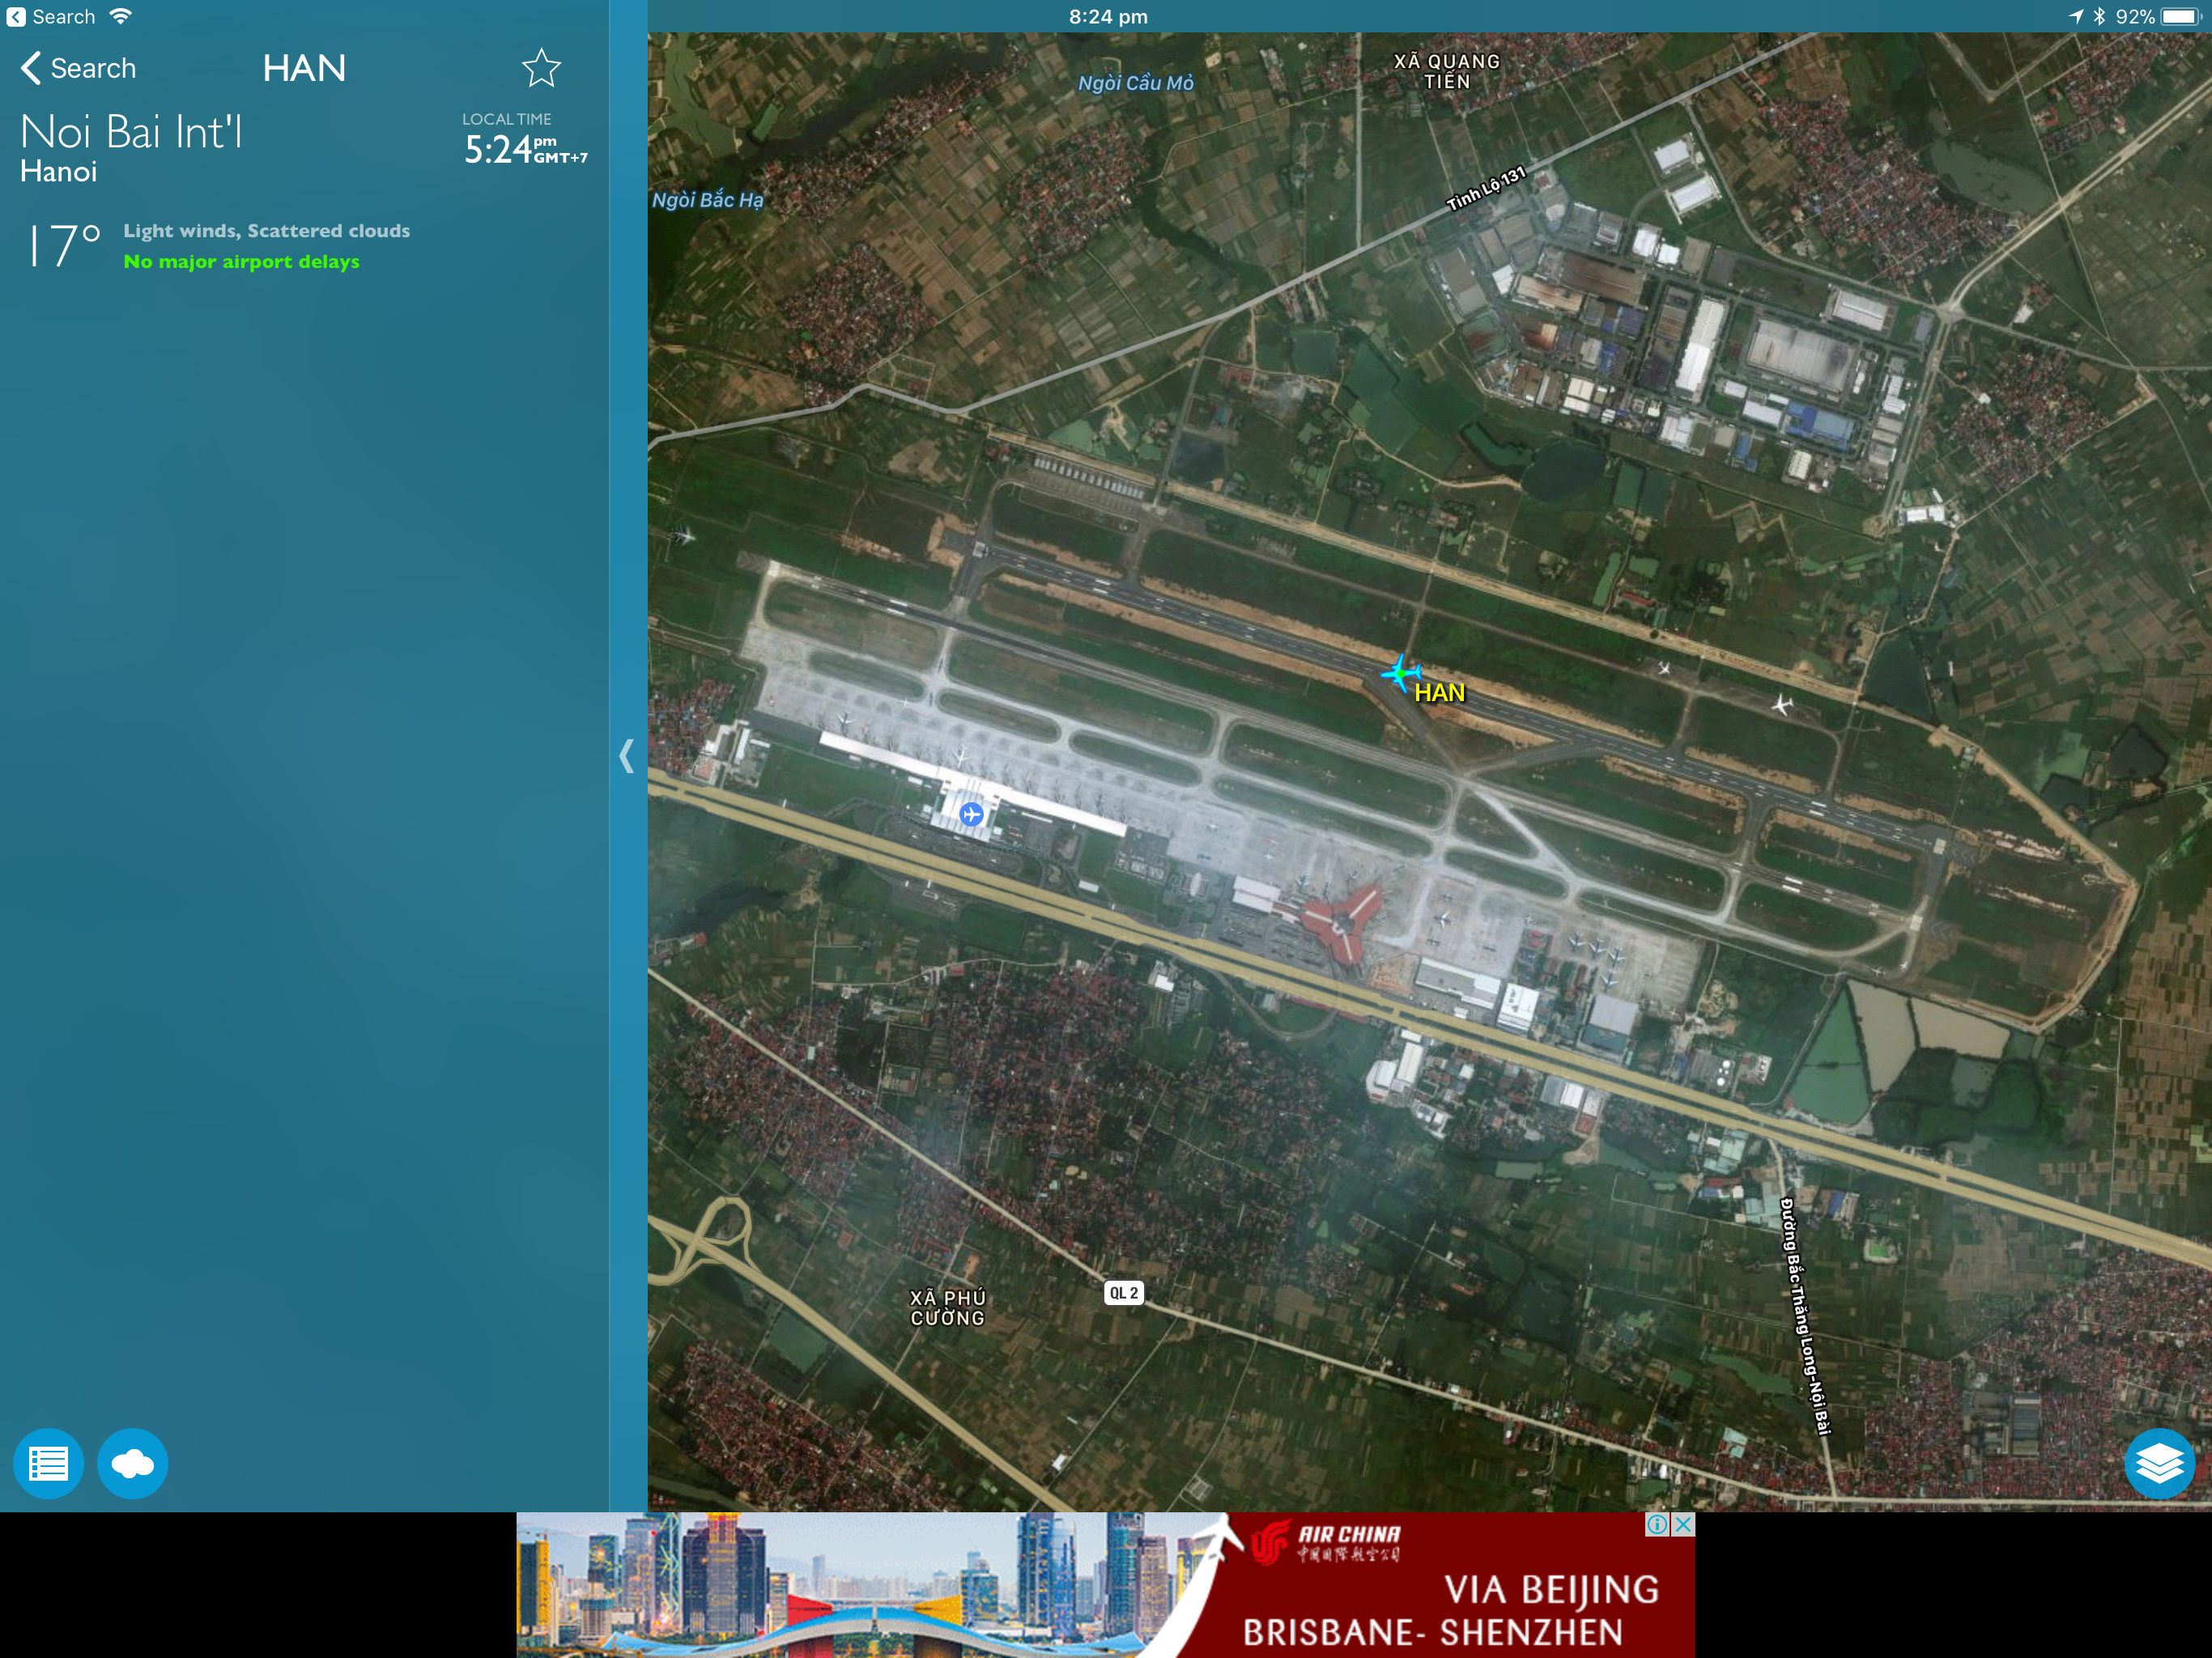Open the flight list view button

(x=48, y=1464)
